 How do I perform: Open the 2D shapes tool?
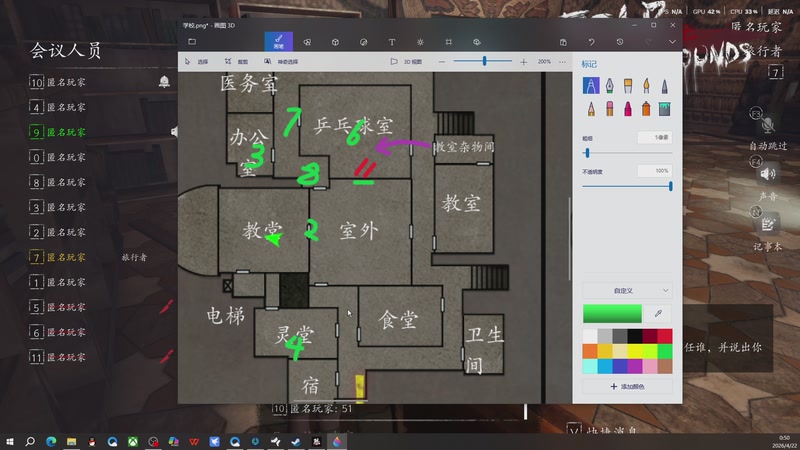click(x=307, y=42)
